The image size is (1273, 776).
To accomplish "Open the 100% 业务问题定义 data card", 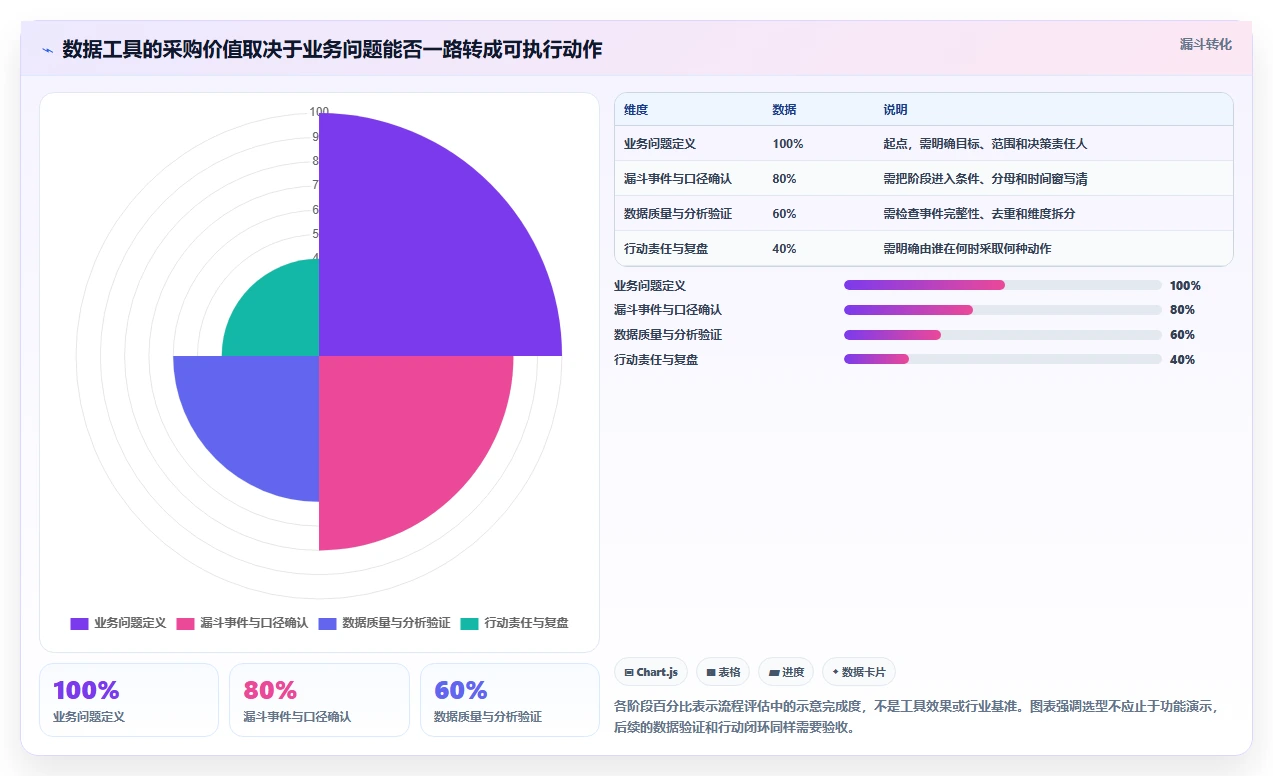I will (129, 700).
